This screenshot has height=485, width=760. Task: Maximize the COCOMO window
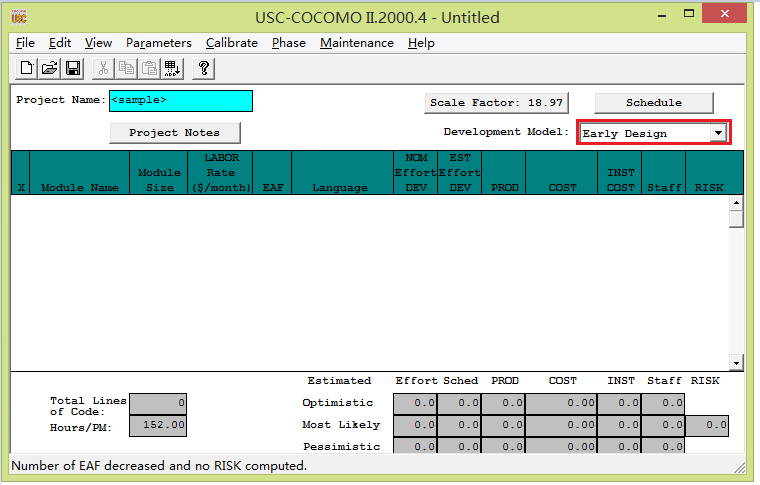[689, 14]
